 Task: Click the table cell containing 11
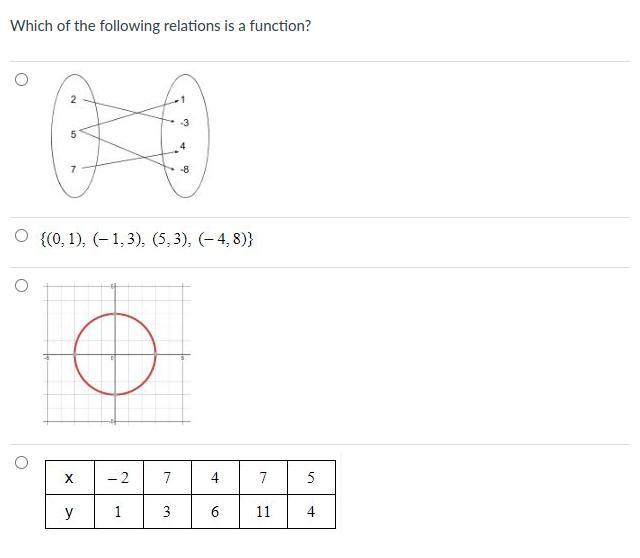tap(263, 512)
